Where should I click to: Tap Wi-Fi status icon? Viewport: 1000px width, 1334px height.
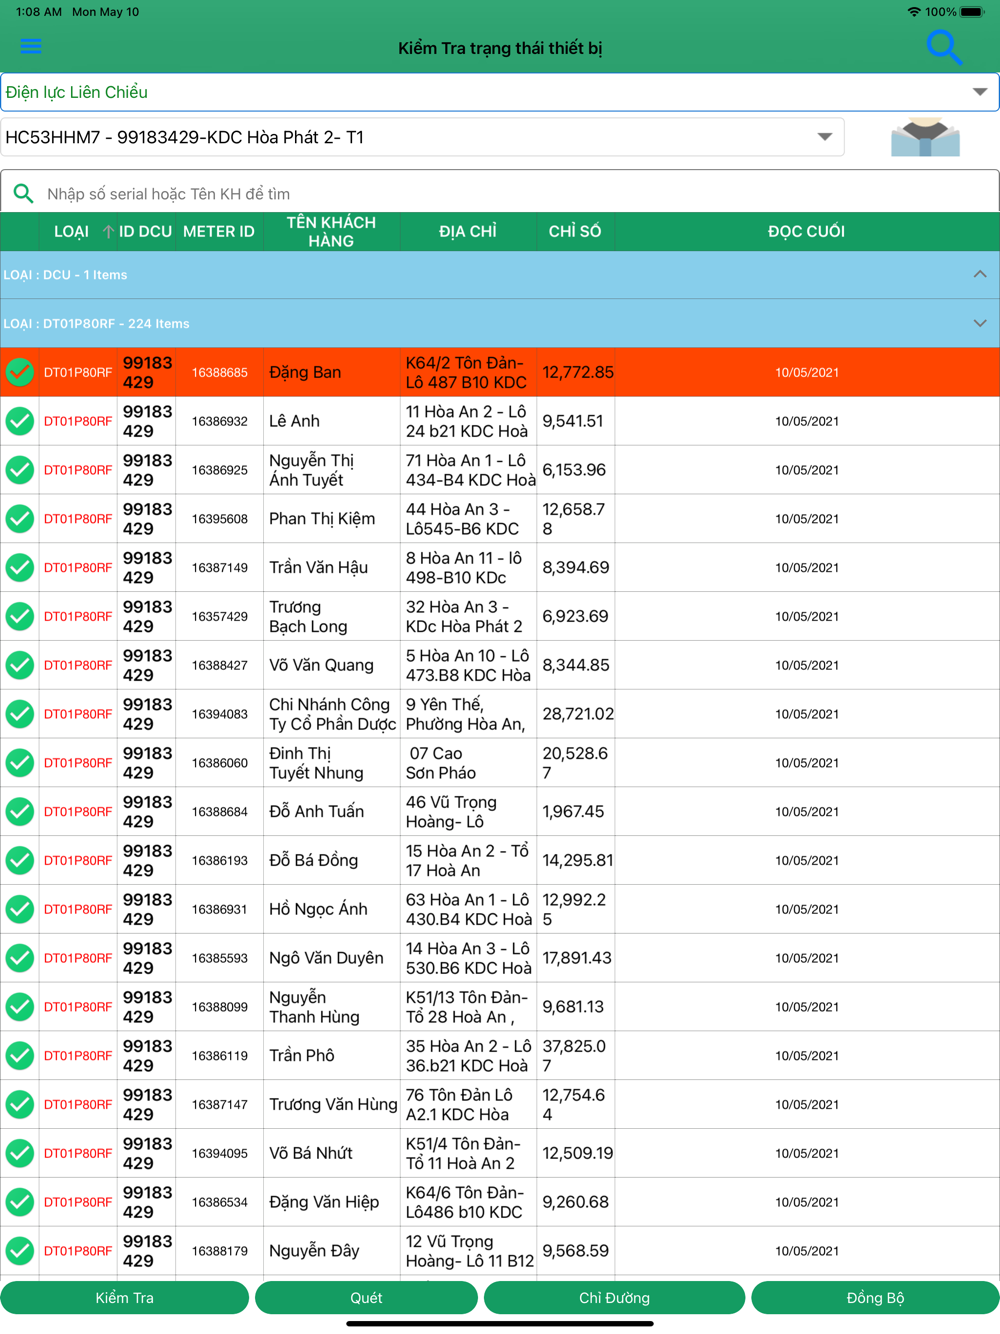click(913, 12)
